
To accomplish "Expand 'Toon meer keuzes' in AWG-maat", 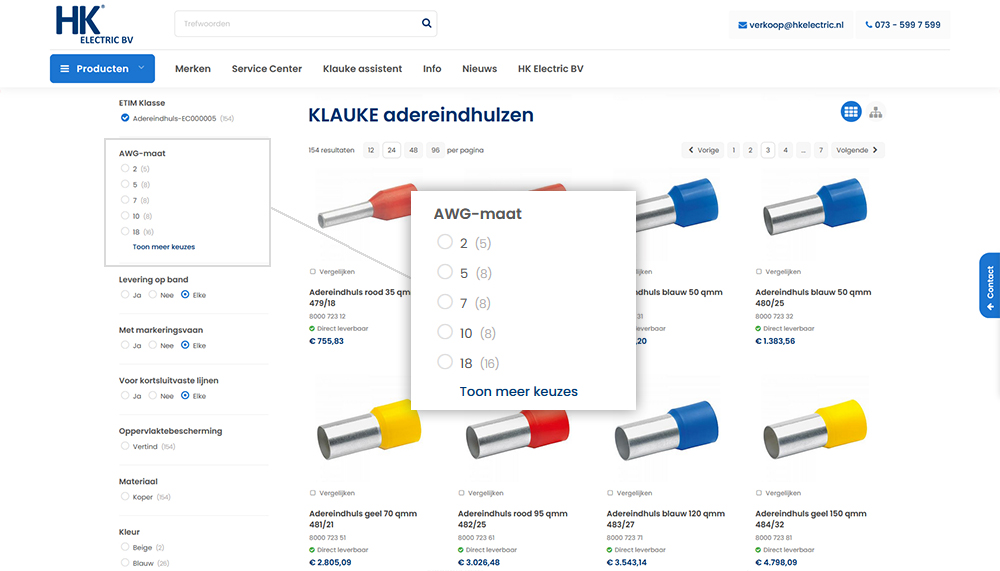I will point(164,247).
